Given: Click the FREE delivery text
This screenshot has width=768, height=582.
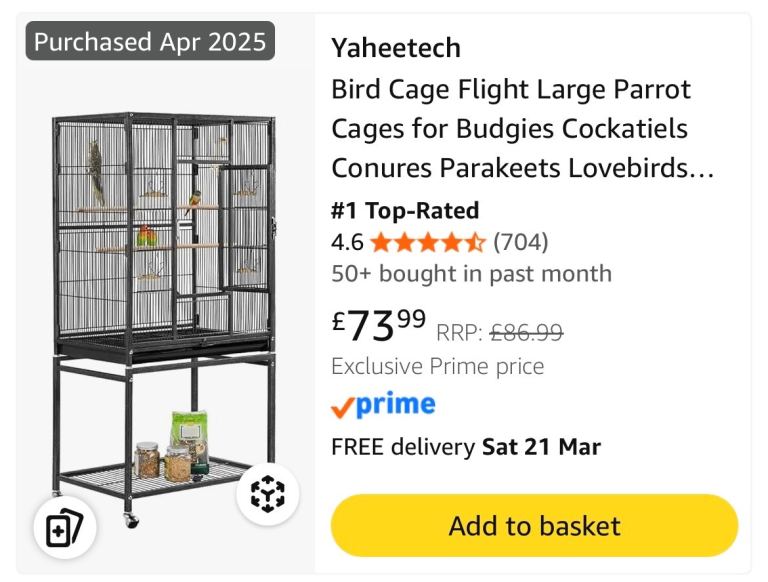Looking at the screenshot, I should [402, 447].
